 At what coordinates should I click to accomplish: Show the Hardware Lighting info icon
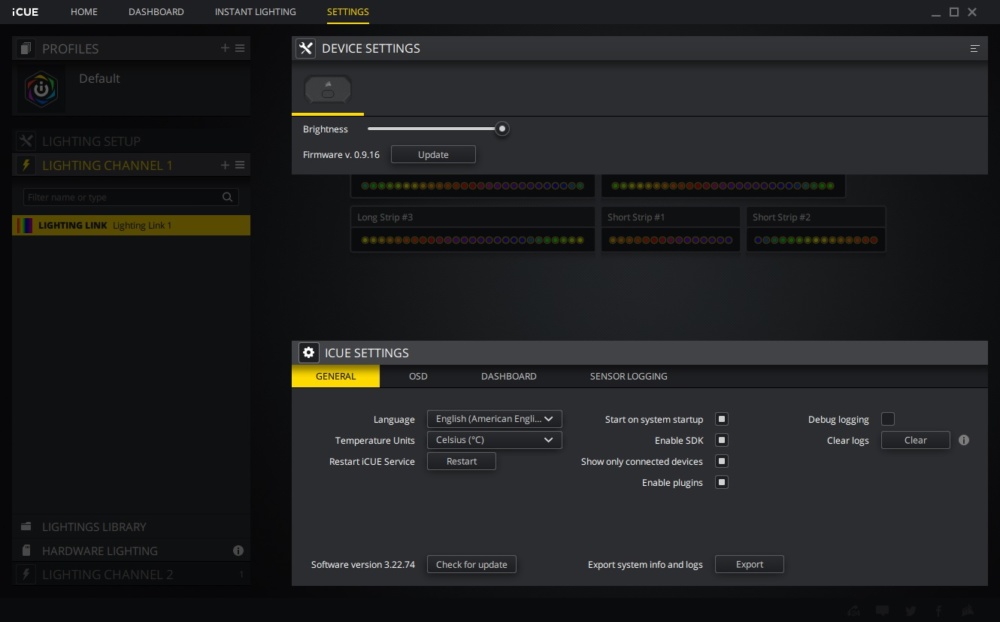click(x=238, y=550)
